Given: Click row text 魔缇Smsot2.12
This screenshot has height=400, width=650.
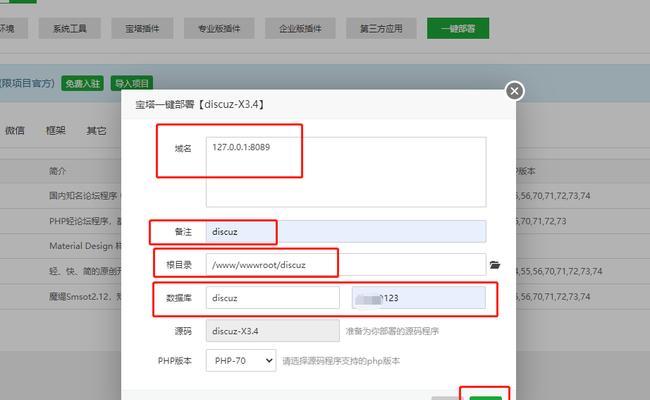Looking at the screenshot, I should pyautogui.click(x=80, y=296).
